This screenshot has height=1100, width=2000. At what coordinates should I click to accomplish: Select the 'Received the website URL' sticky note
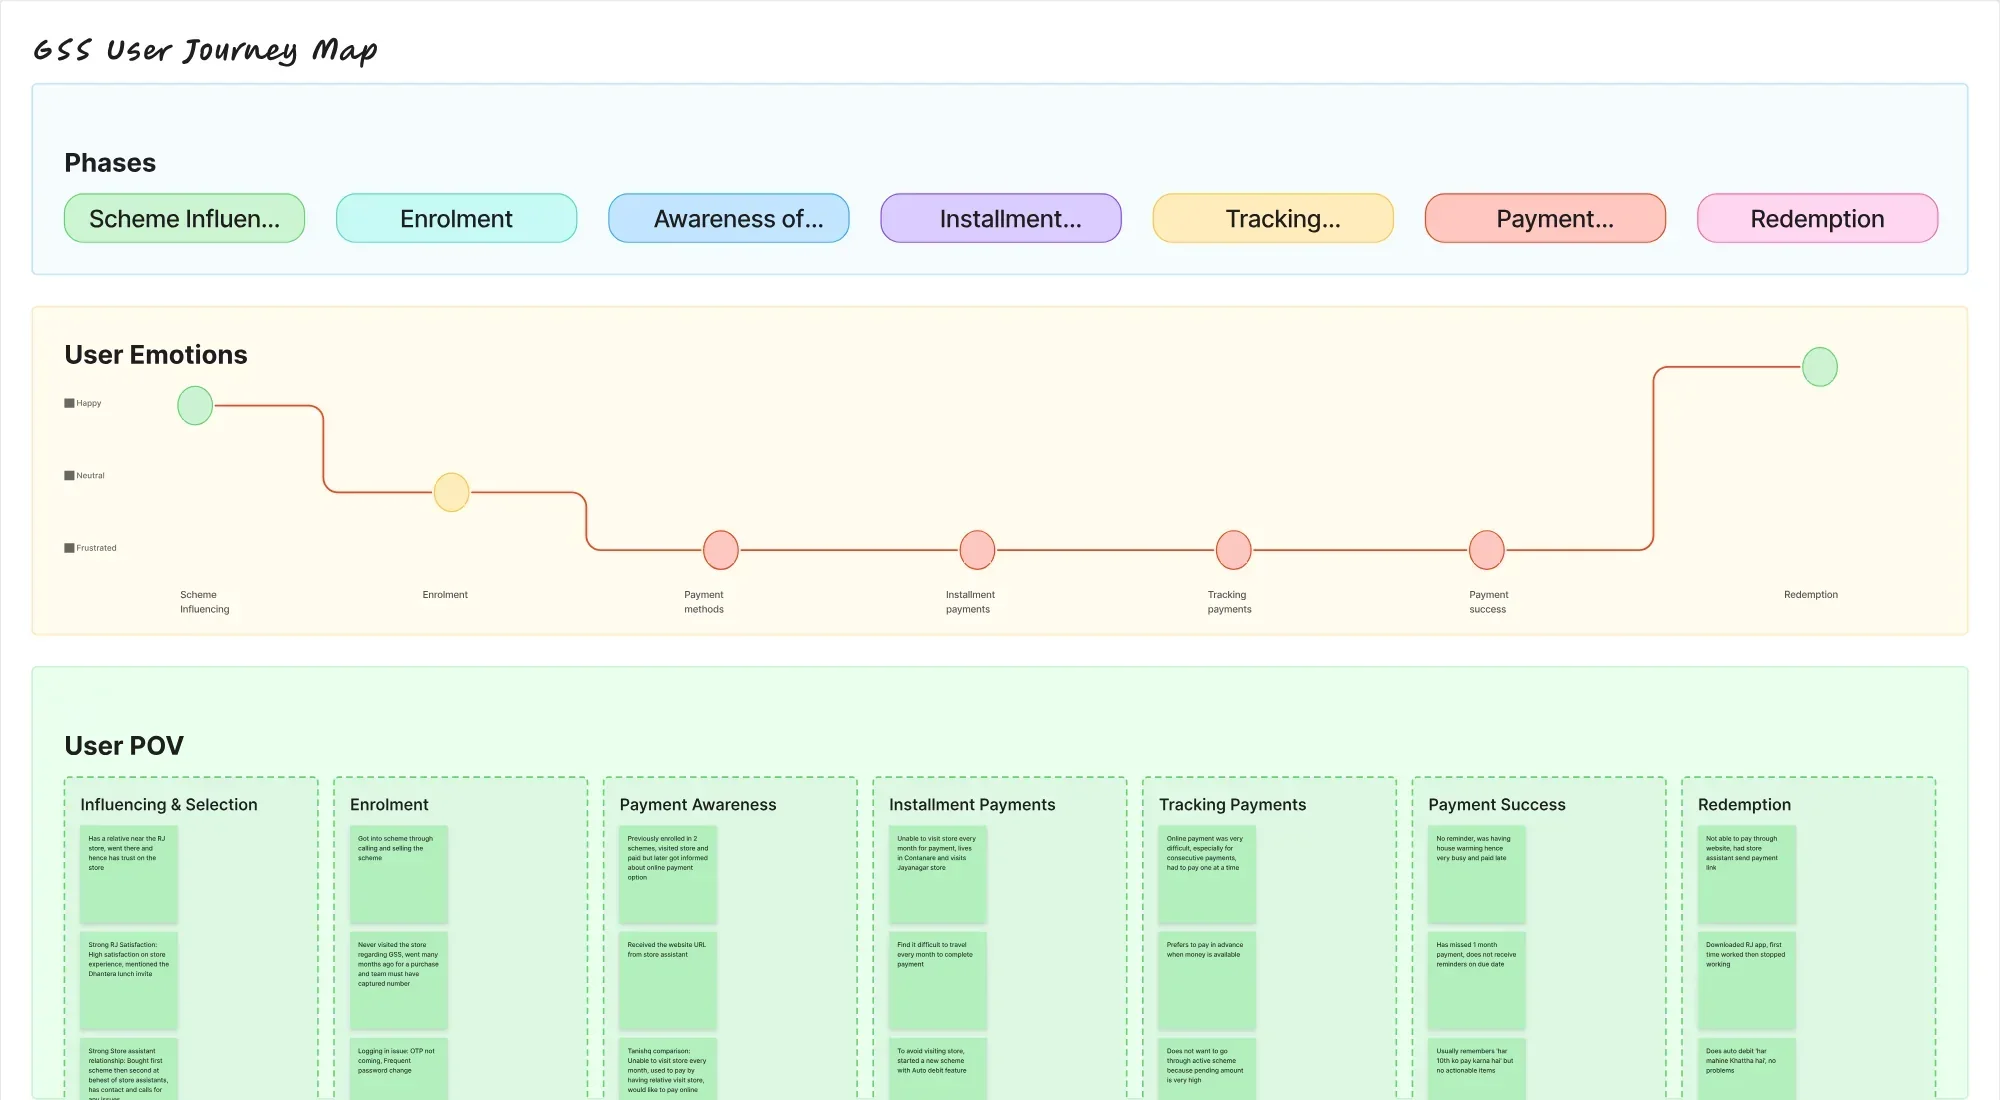pyautogui.click(x=668, y=981)
